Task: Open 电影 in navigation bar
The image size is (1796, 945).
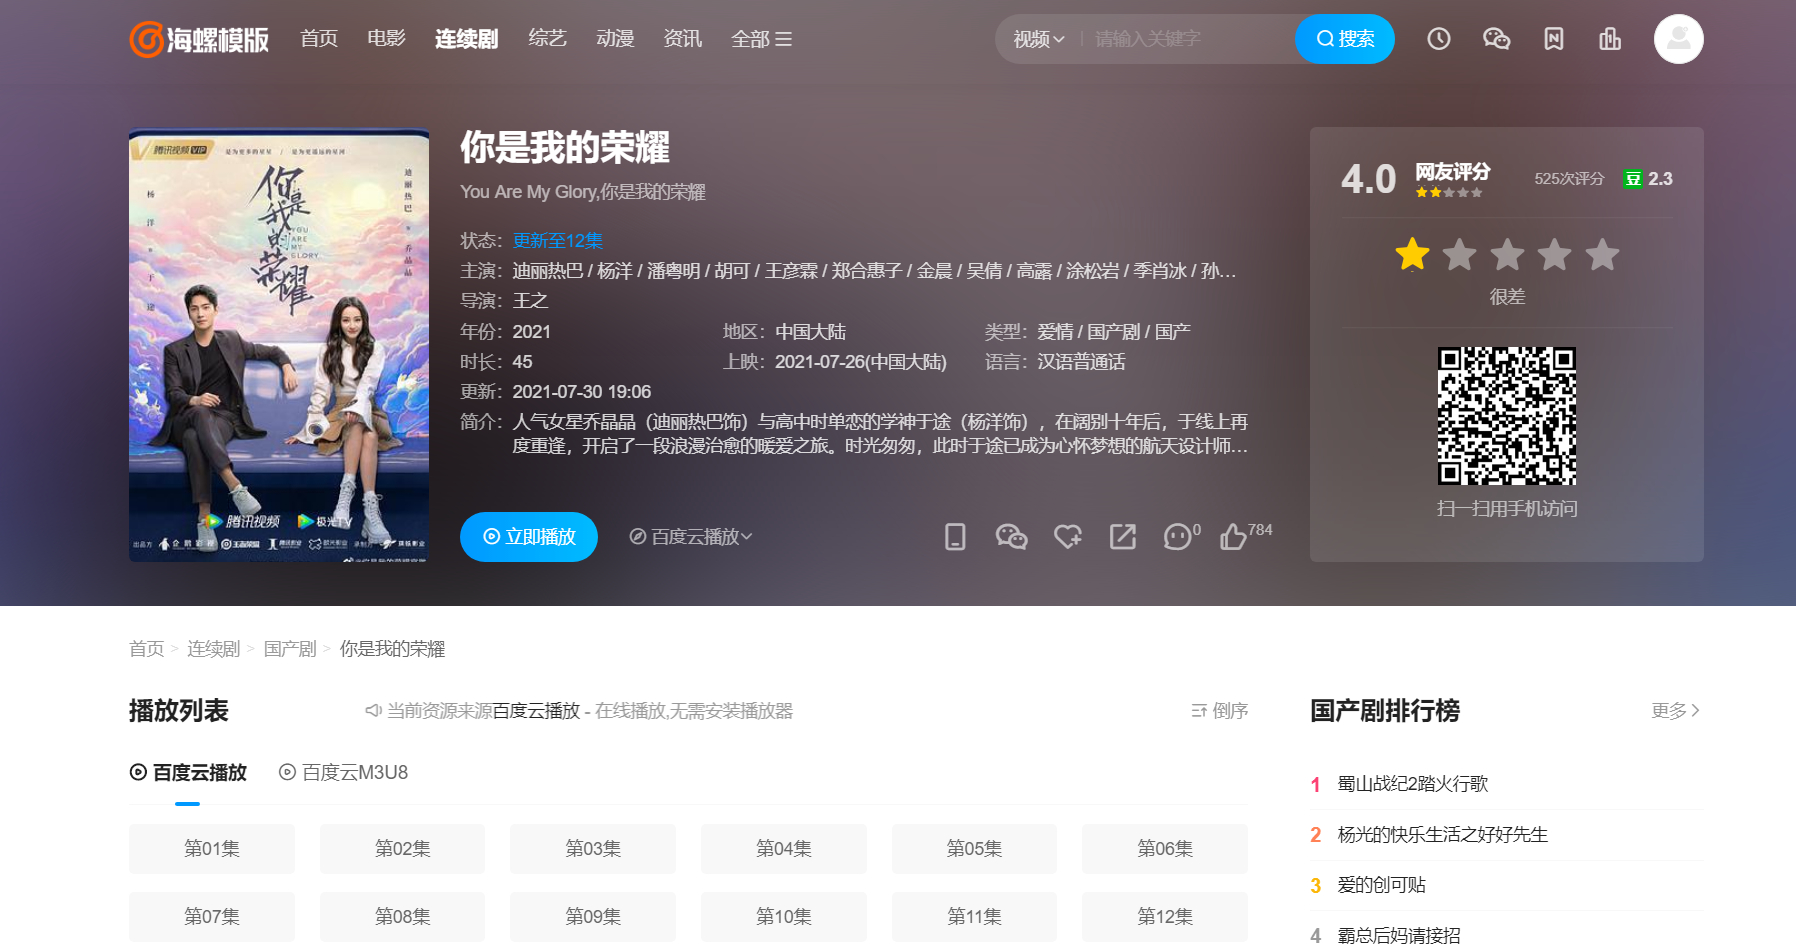Action: 386,39
